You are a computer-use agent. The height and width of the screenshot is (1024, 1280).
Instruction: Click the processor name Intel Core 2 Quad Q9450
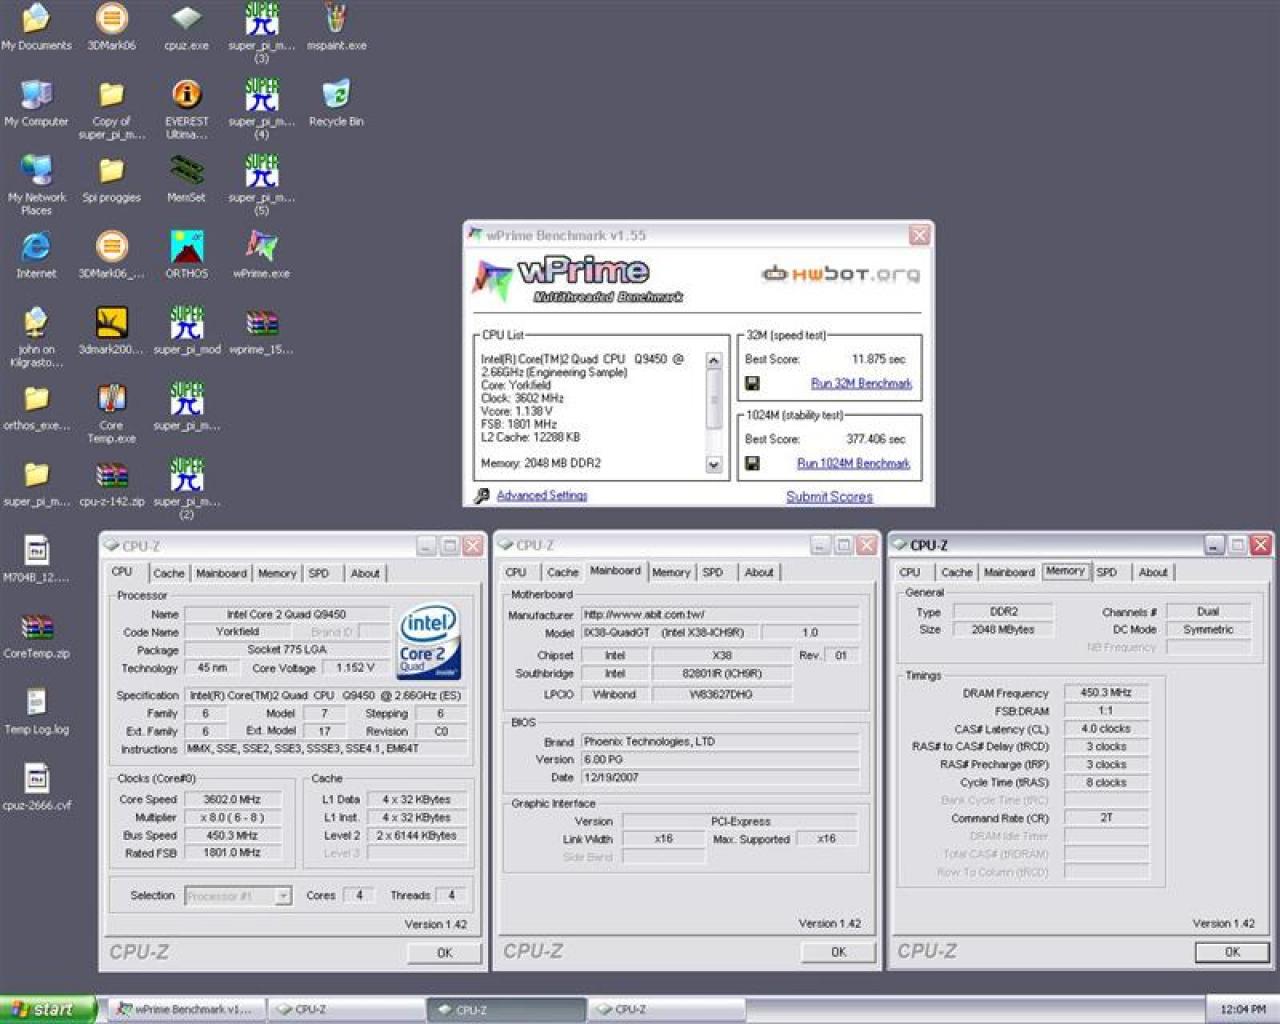coord(286,614)
